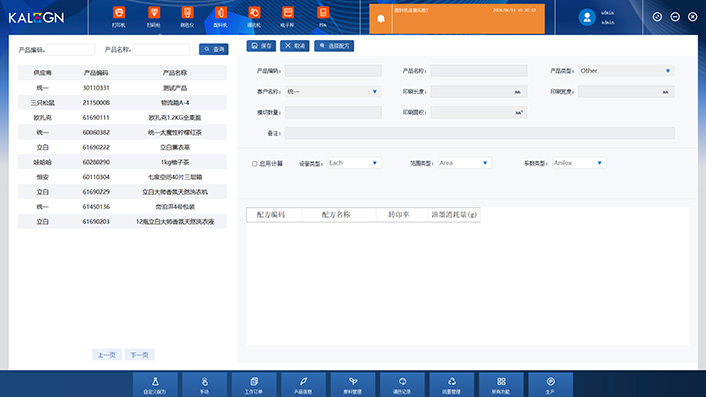Select product row 60060382
Viewport: 706px width, 397px height.
click(x=122, y=132)
